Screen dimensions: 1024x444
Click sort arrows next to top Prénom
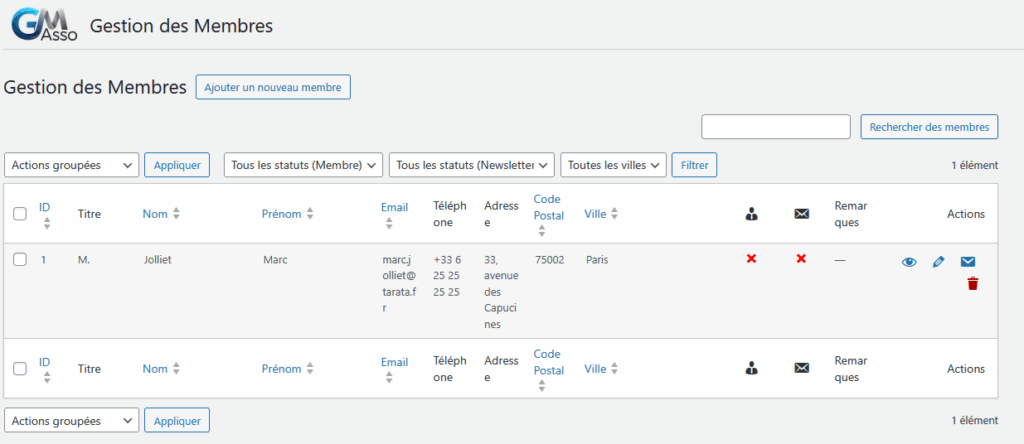click(310, 214)
